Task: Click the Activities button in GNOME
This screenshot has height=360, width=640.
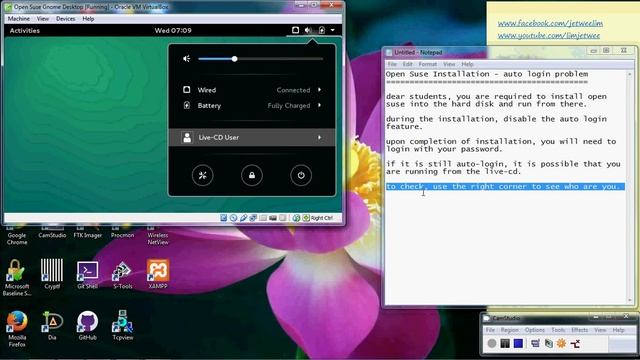Action: click(x=24, y=30)
